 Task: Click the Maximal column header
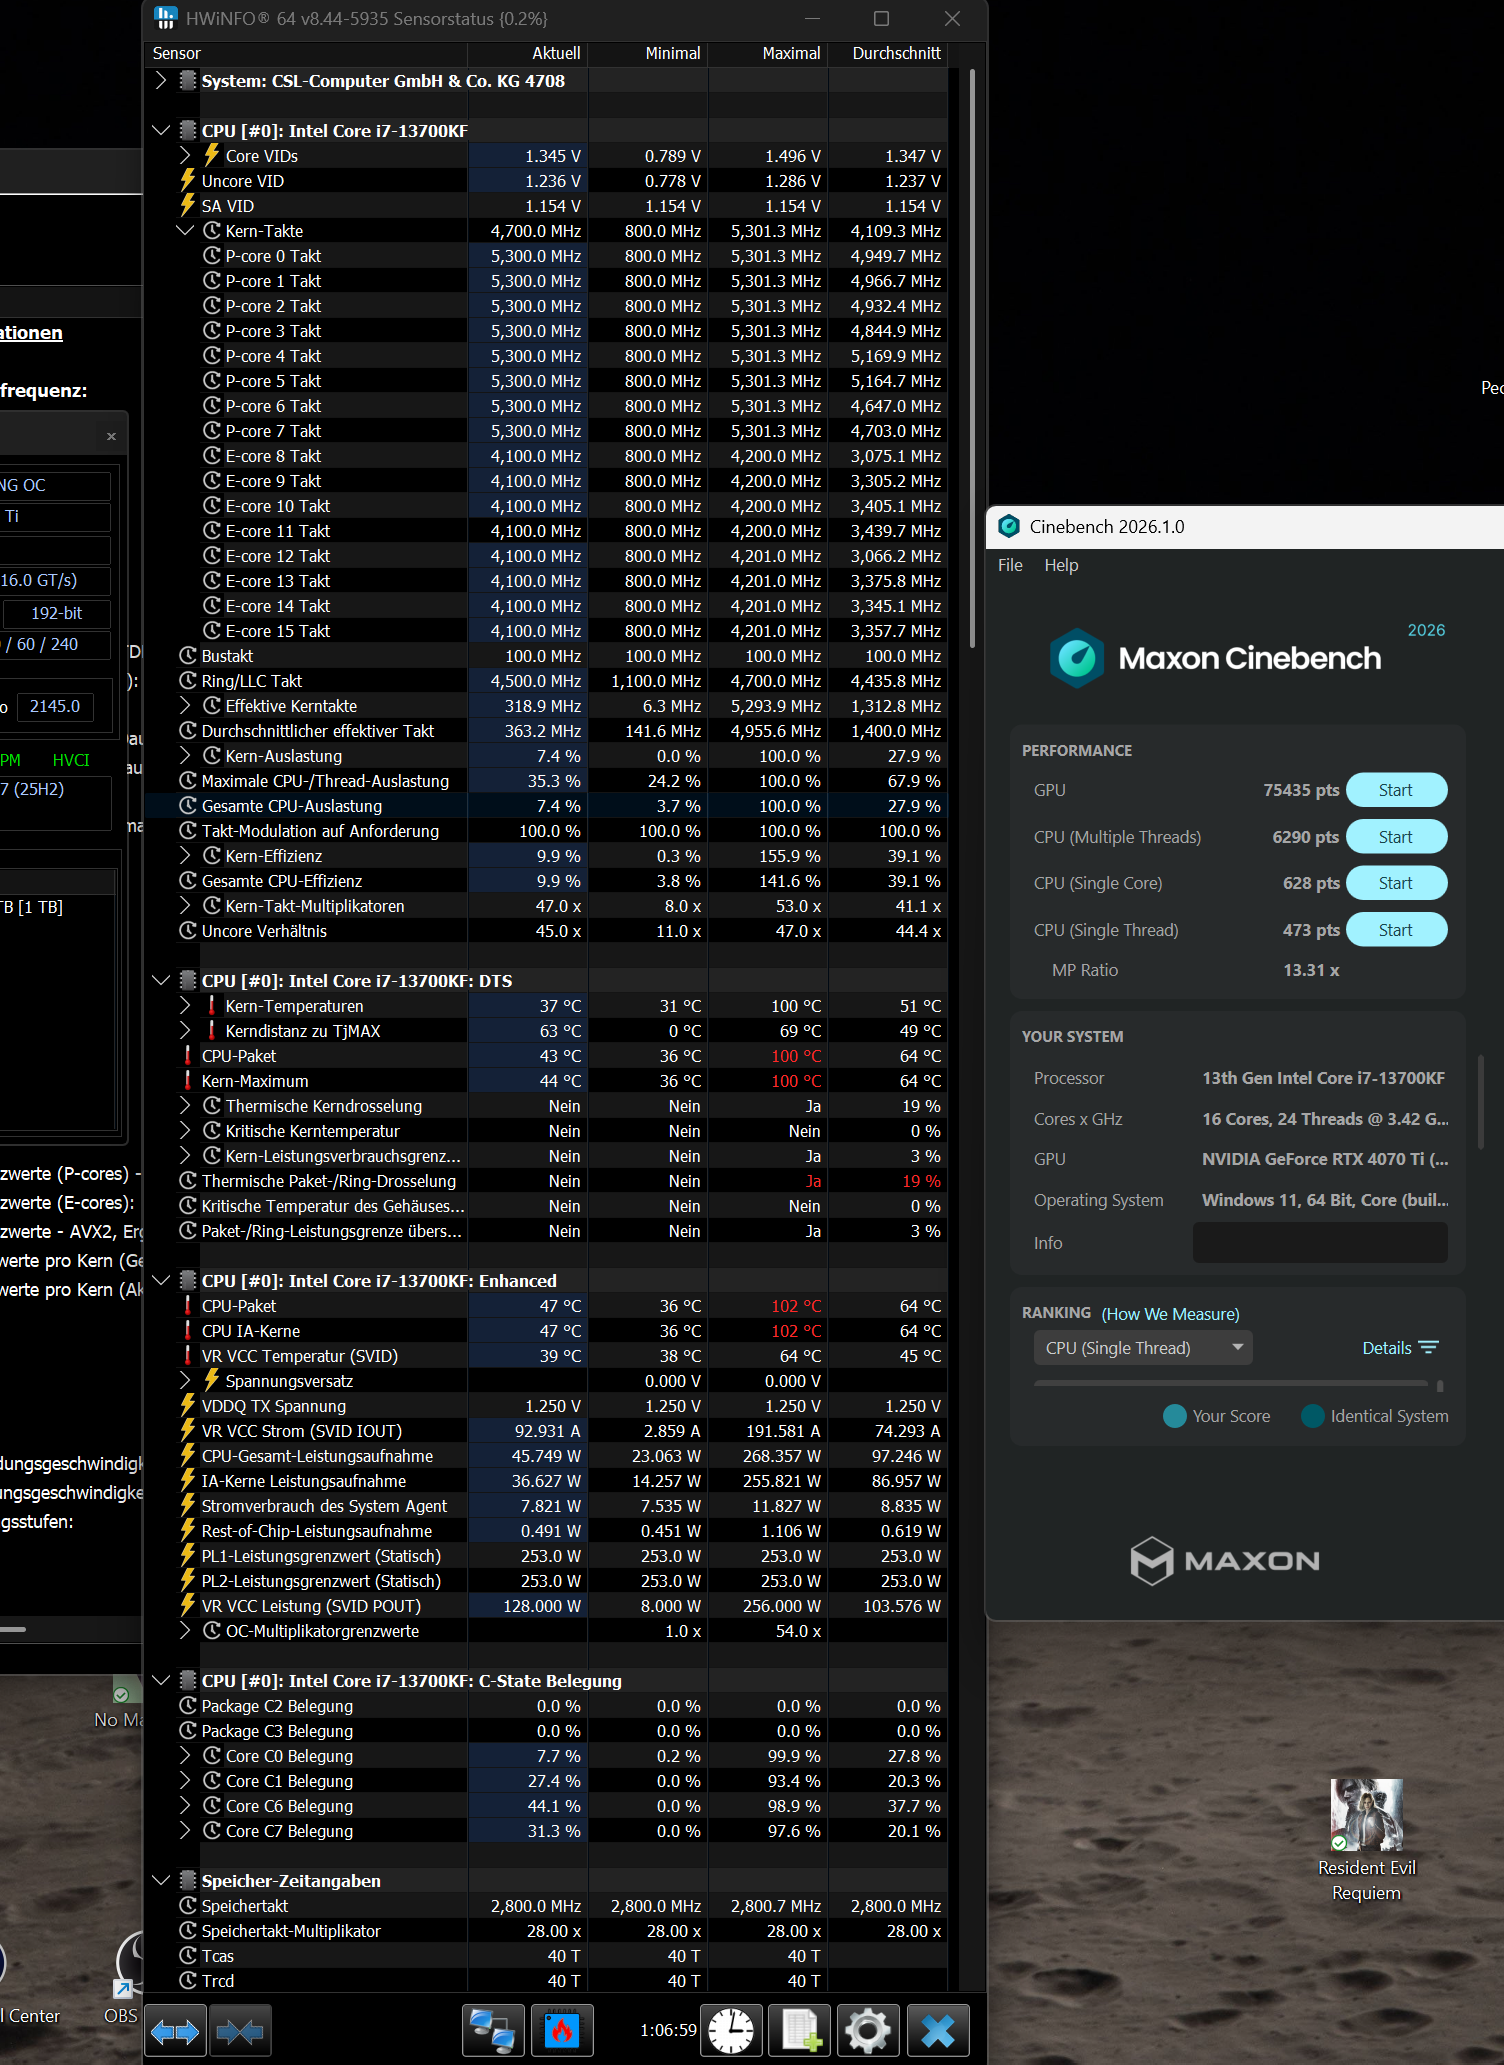coord(768,53)
